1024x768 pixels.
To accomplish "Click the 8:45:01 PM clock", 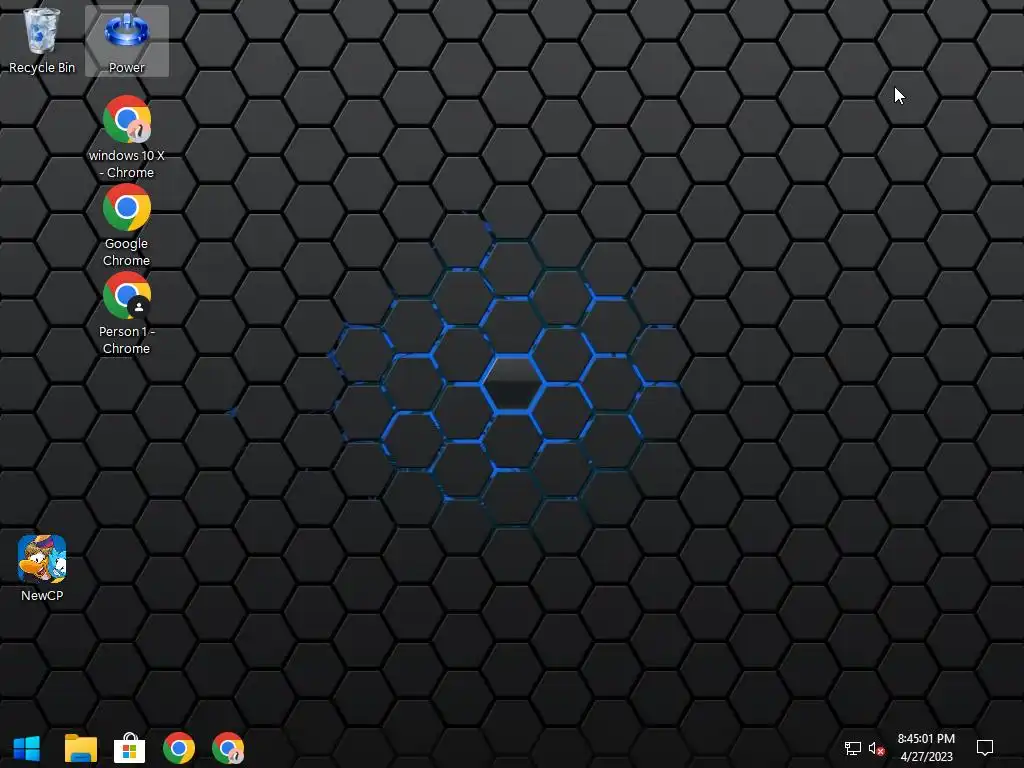I will click(x=926, y=739).
